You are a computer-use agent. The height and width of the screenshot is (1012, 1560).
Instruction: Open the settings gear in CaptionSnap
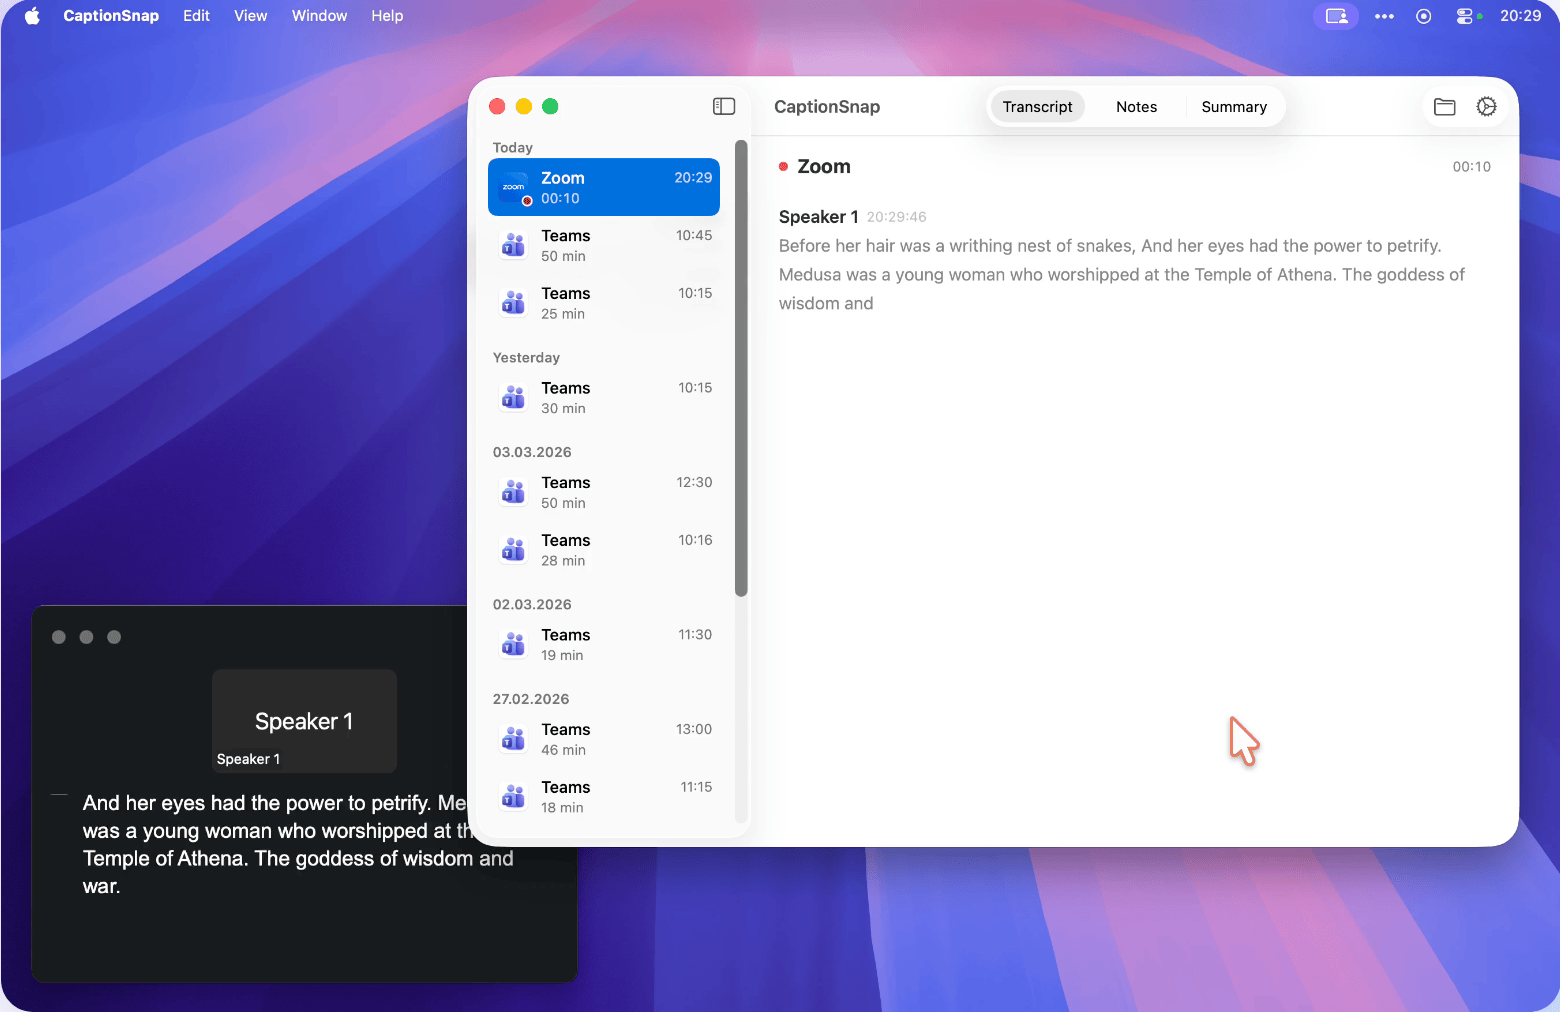[x=1487, y=106]
